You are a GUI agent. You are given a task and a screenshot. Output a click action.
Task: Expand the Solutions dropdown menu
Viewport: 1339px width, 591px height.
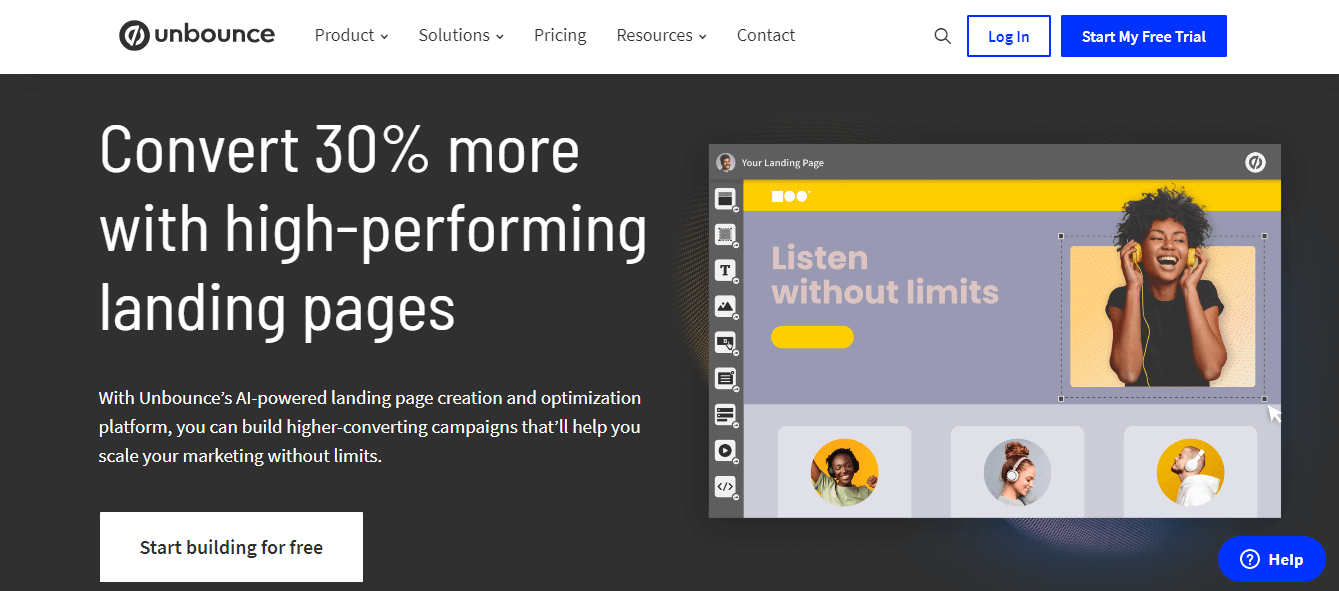pos(461,35)
